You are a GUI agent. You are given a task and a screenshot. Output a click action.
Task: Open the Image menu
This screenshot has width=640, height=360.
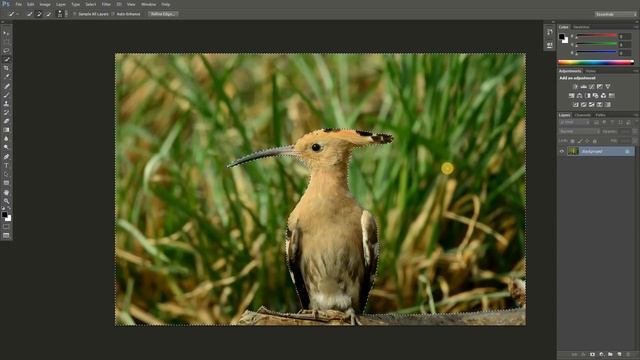click(45, 4)
